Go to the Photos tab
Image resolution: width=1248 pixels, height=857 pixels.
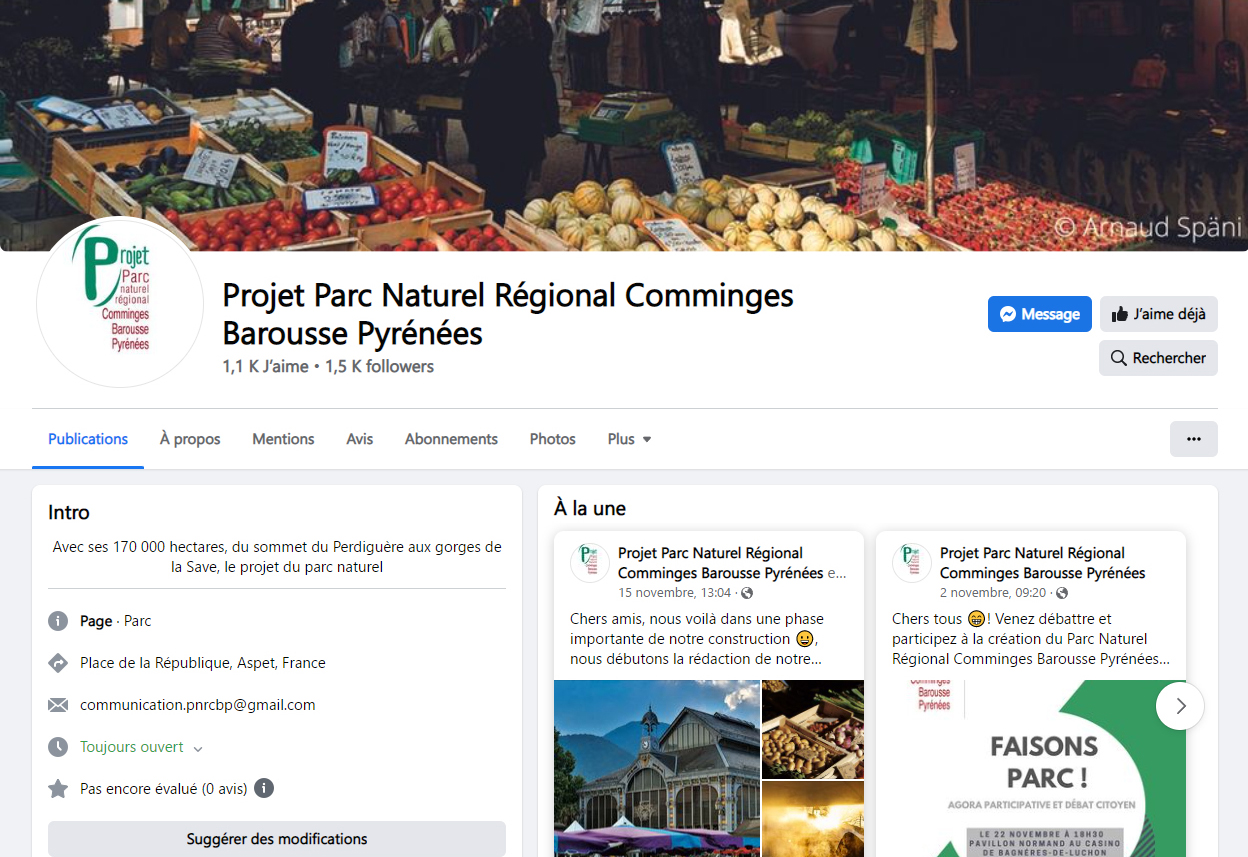(553, 439)
